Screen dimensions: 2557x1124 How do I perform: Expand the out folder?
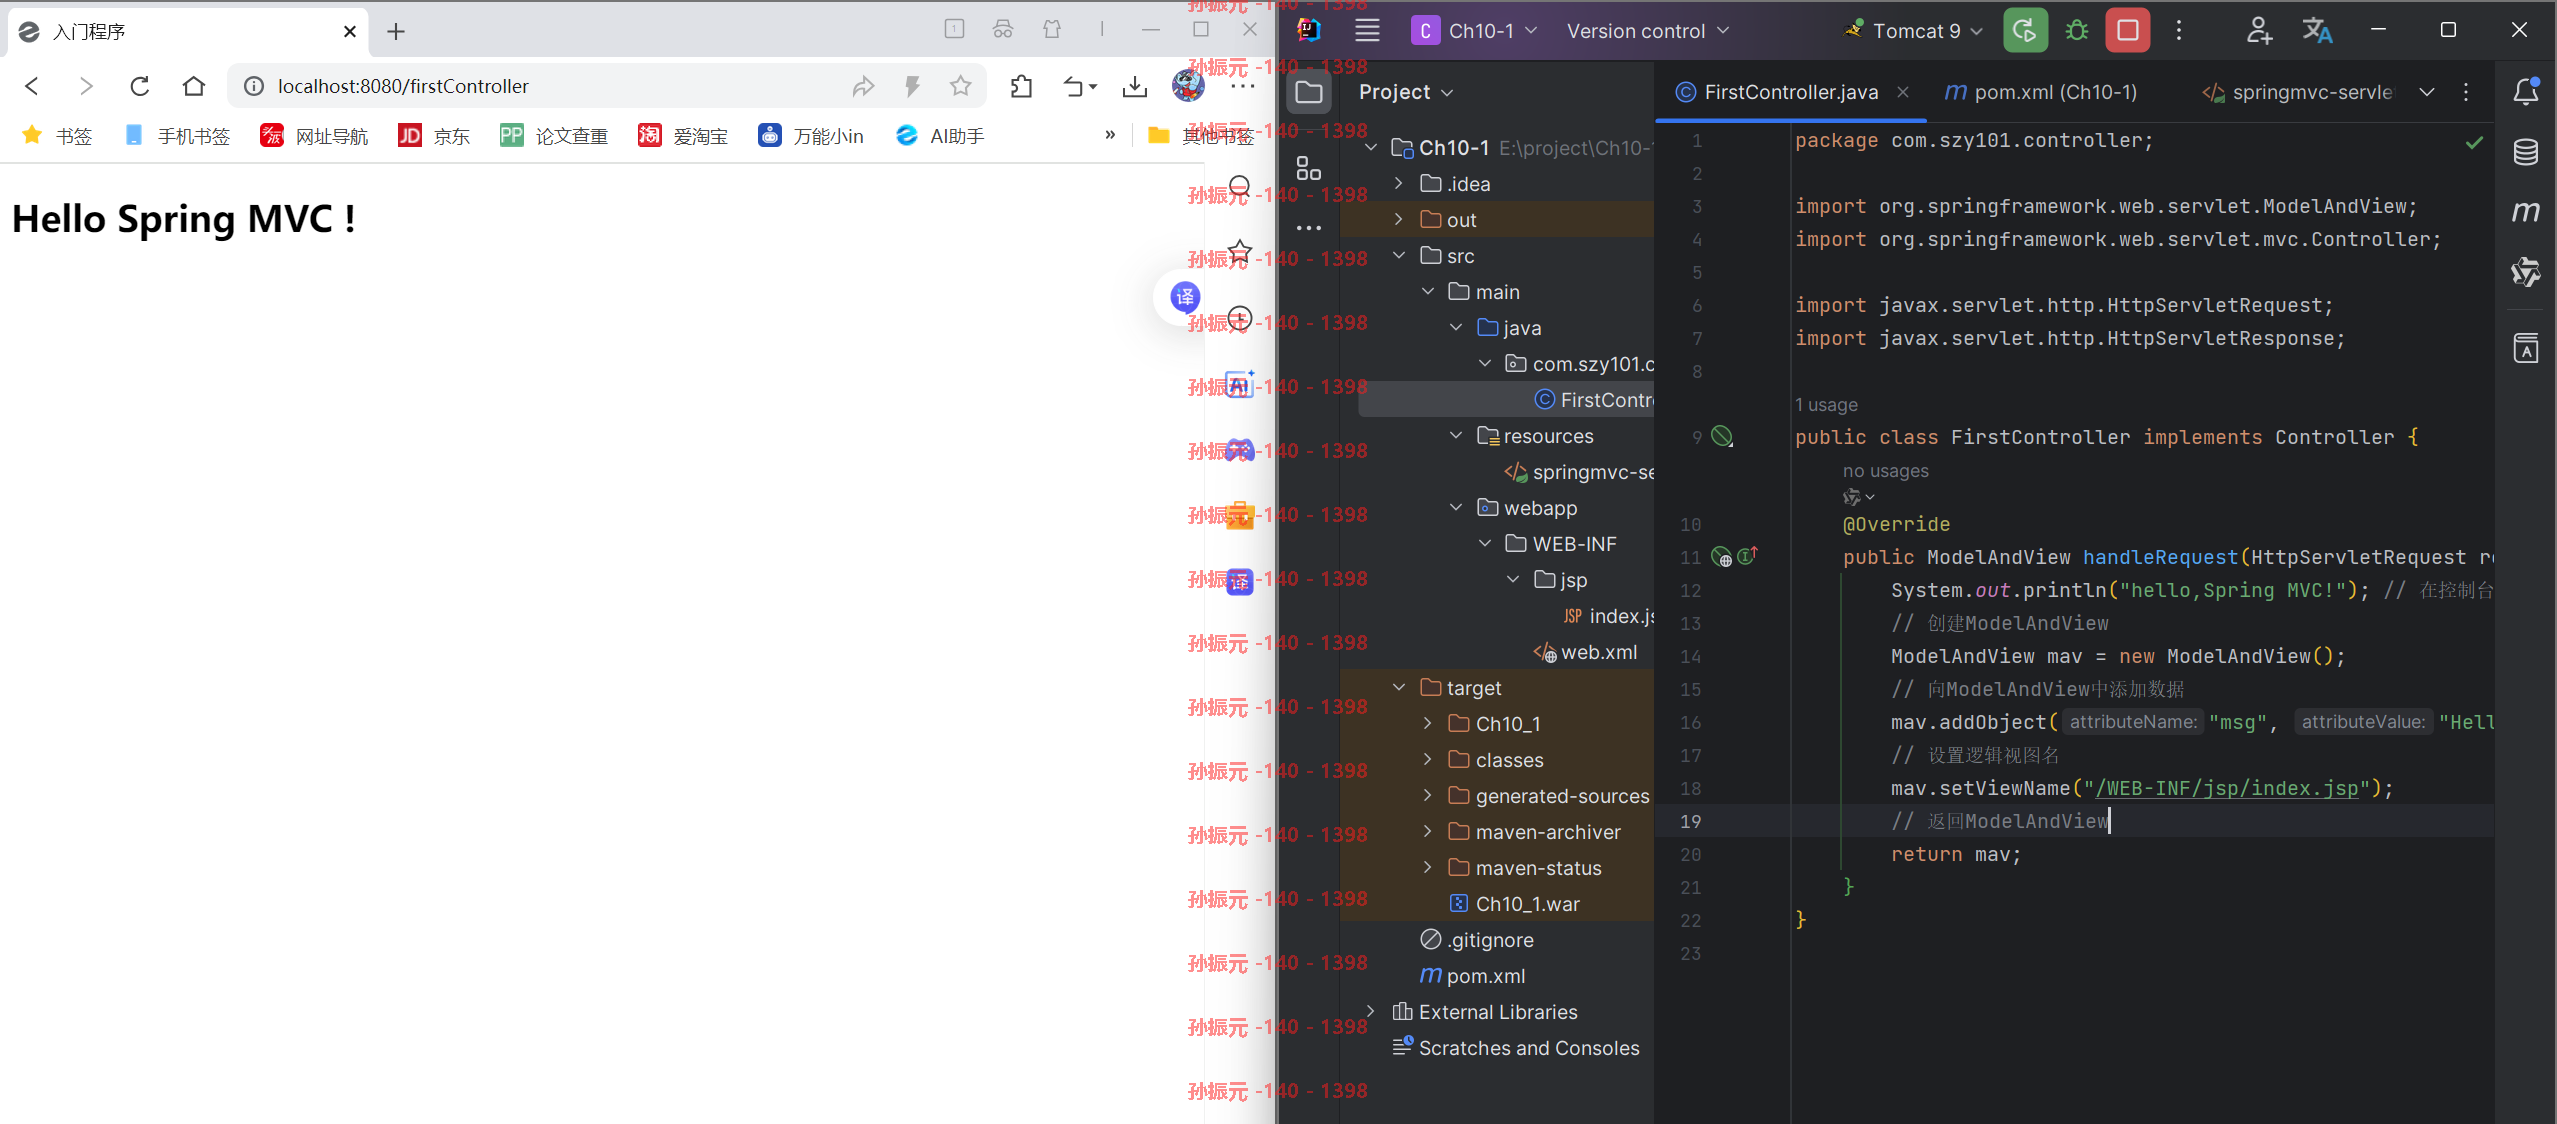[1399, 220]
